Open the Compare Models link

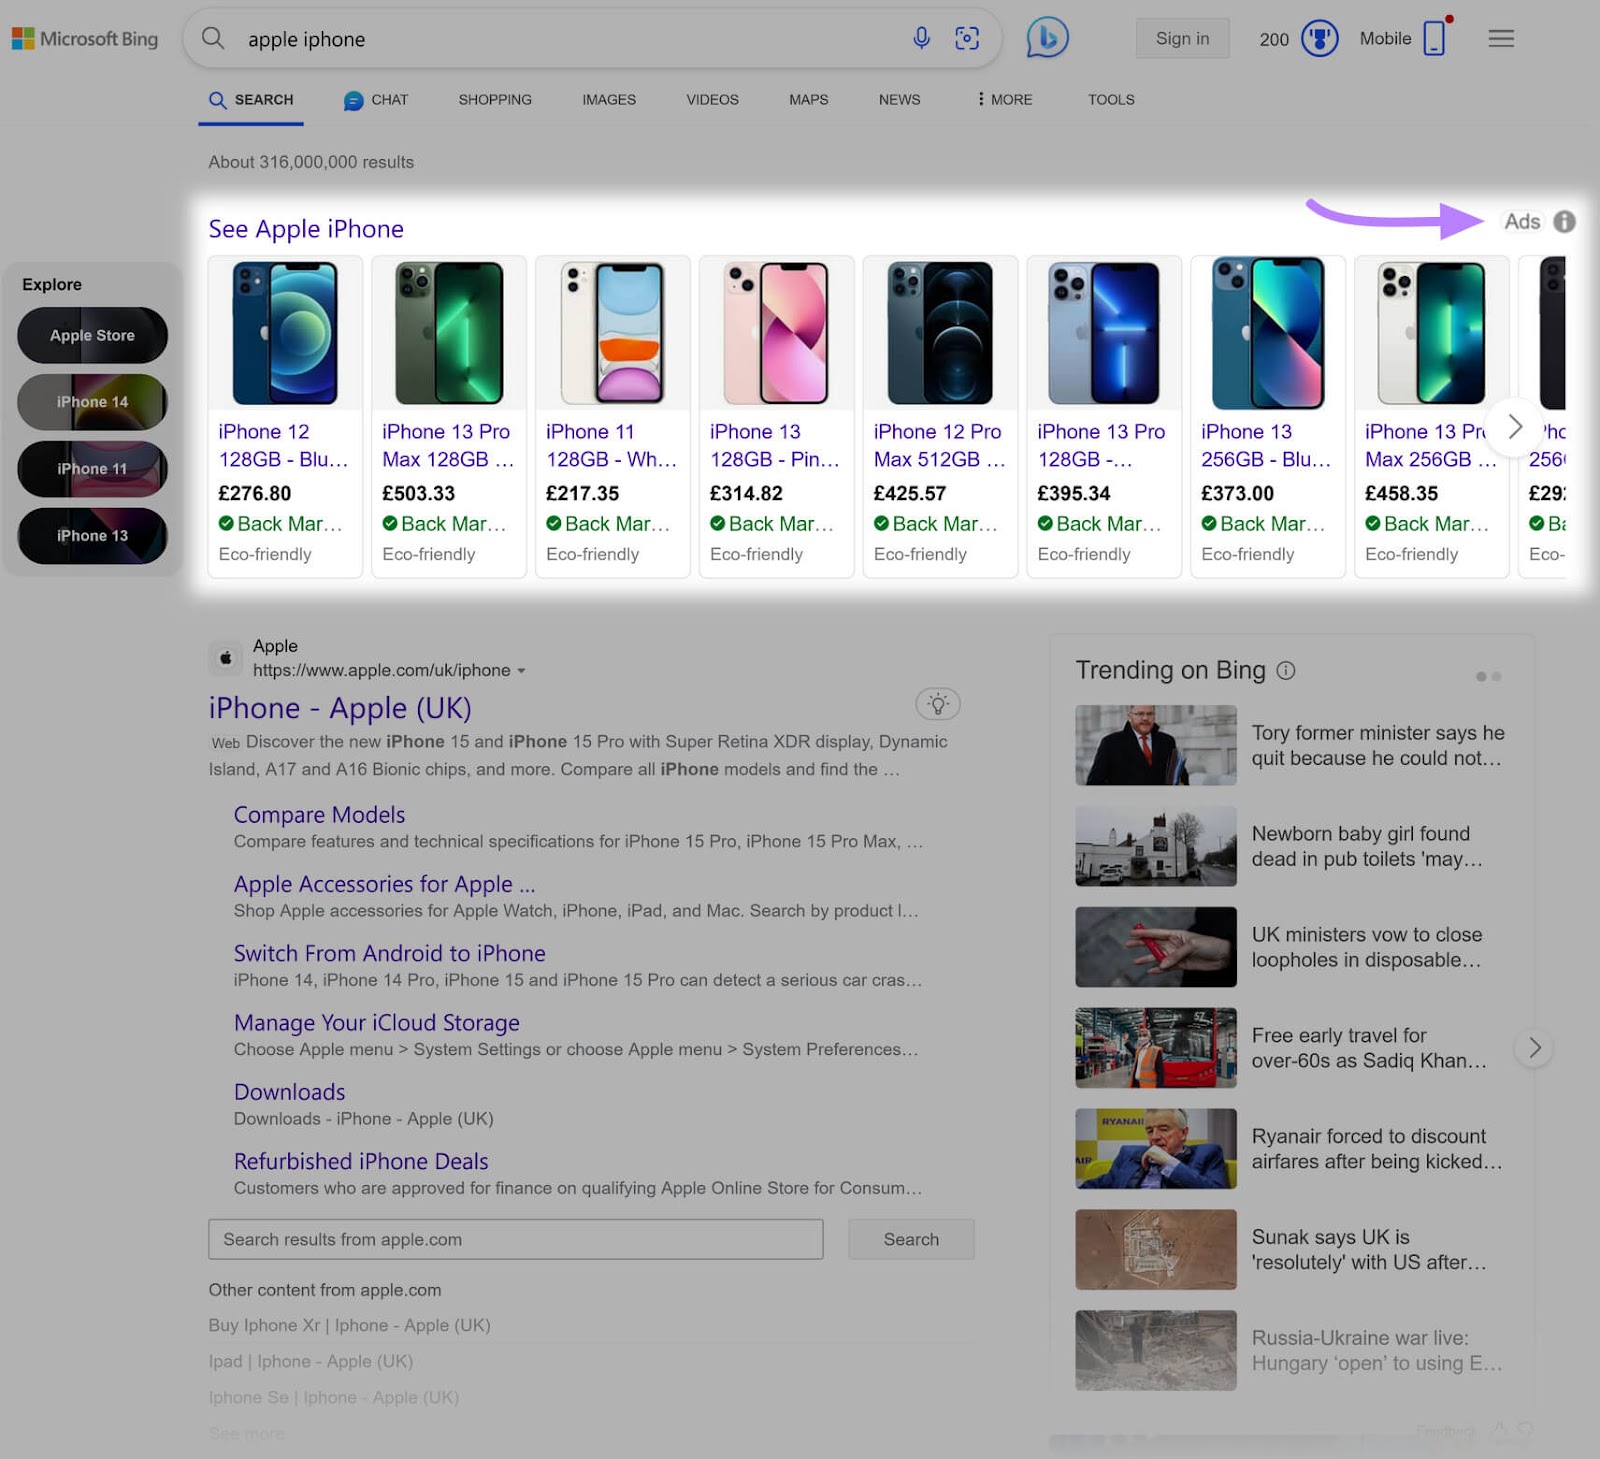[318, 815]
